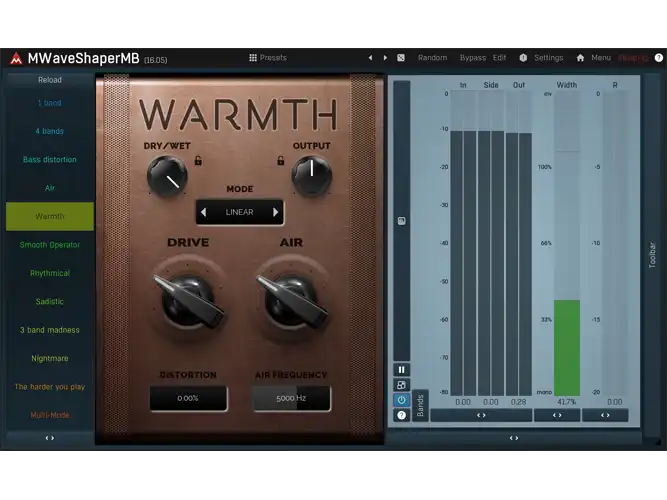Select The harder you play preset
Image resolution: width=667 pixels, height=500 pixels.
pos(50,387)
